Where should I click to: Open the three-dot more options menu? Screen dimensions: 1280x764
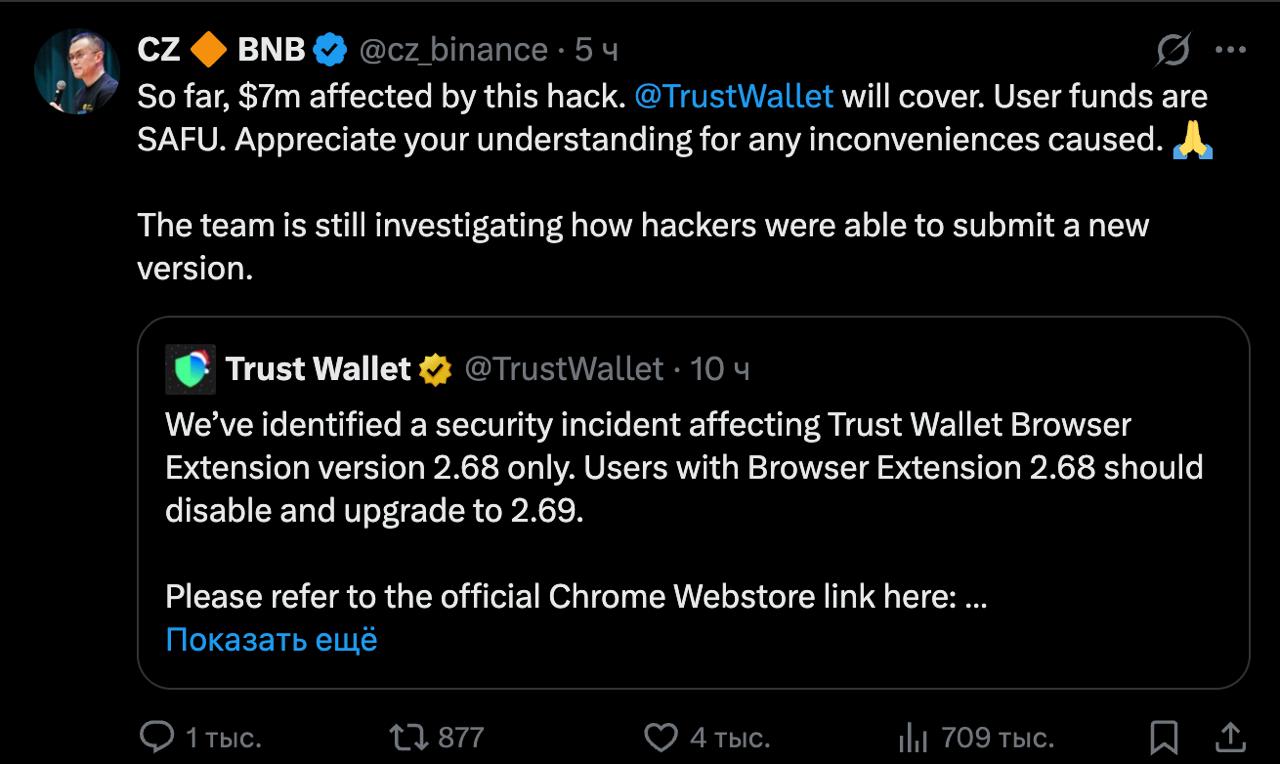(1230, 49)
